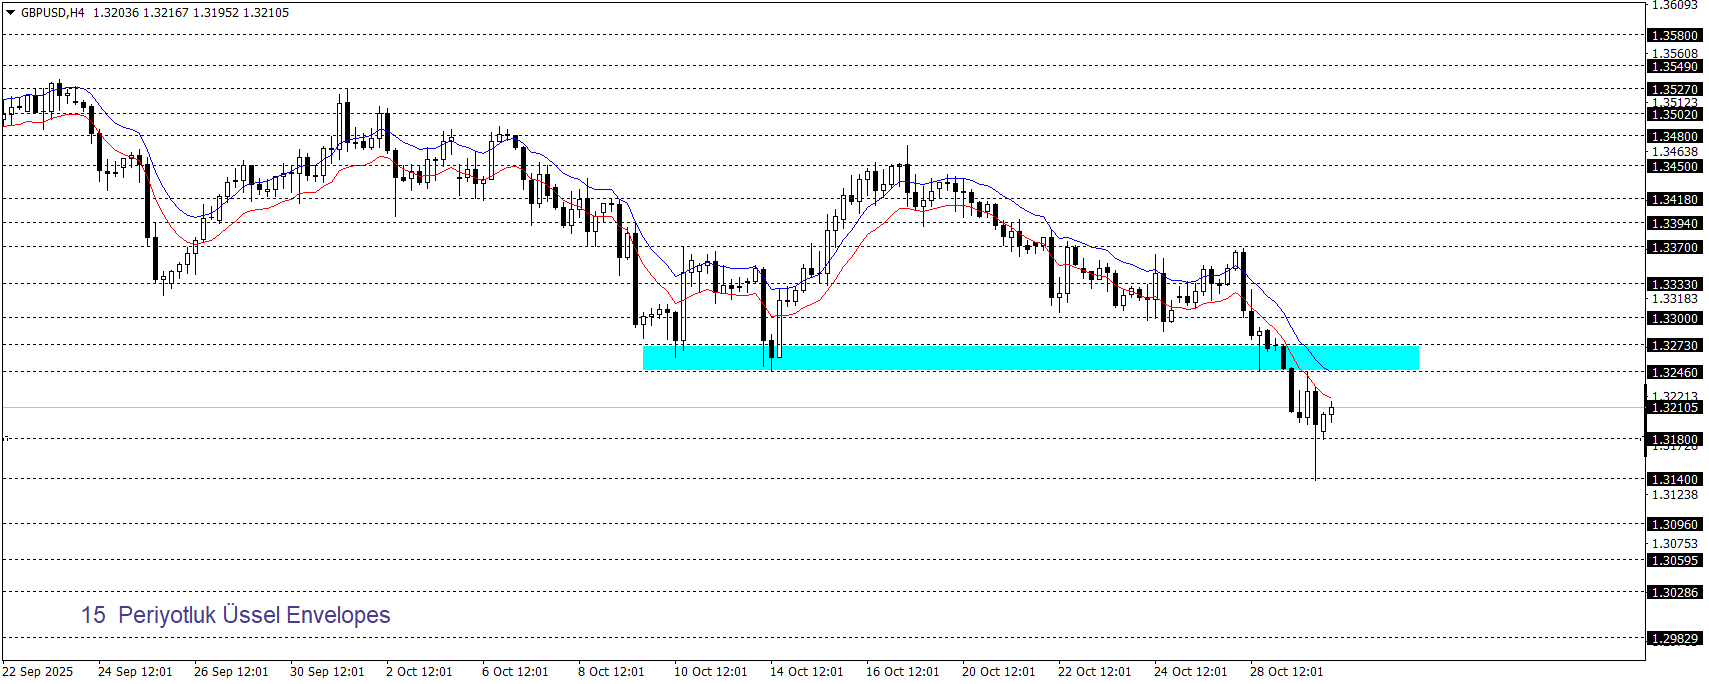The width and height of the screenshot is (1709, 684).
Task: Click the 24 Oct 12:01 time label
Action: (x=1190, y=672)
